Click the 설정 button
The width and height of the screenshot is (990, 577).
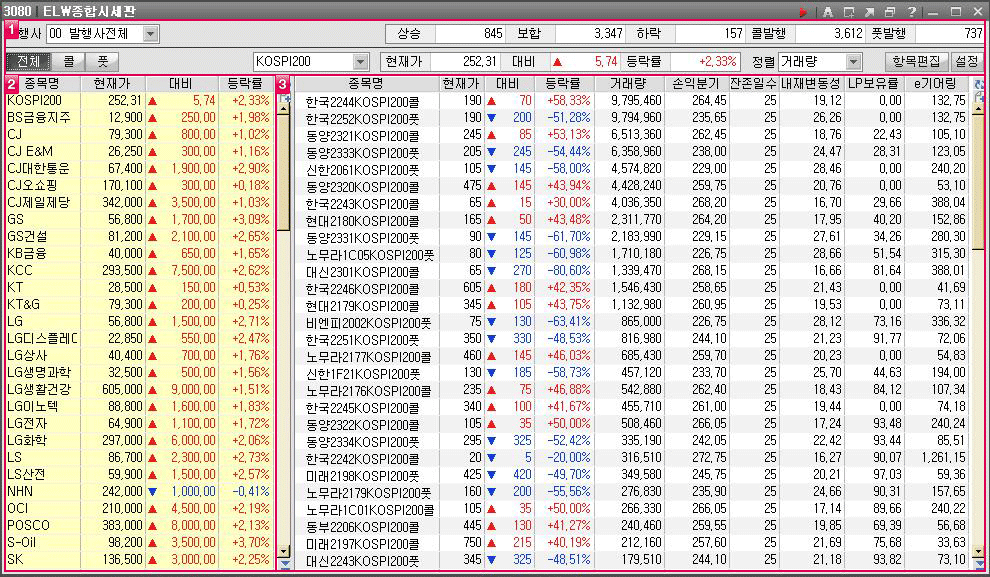click(967, 61)
